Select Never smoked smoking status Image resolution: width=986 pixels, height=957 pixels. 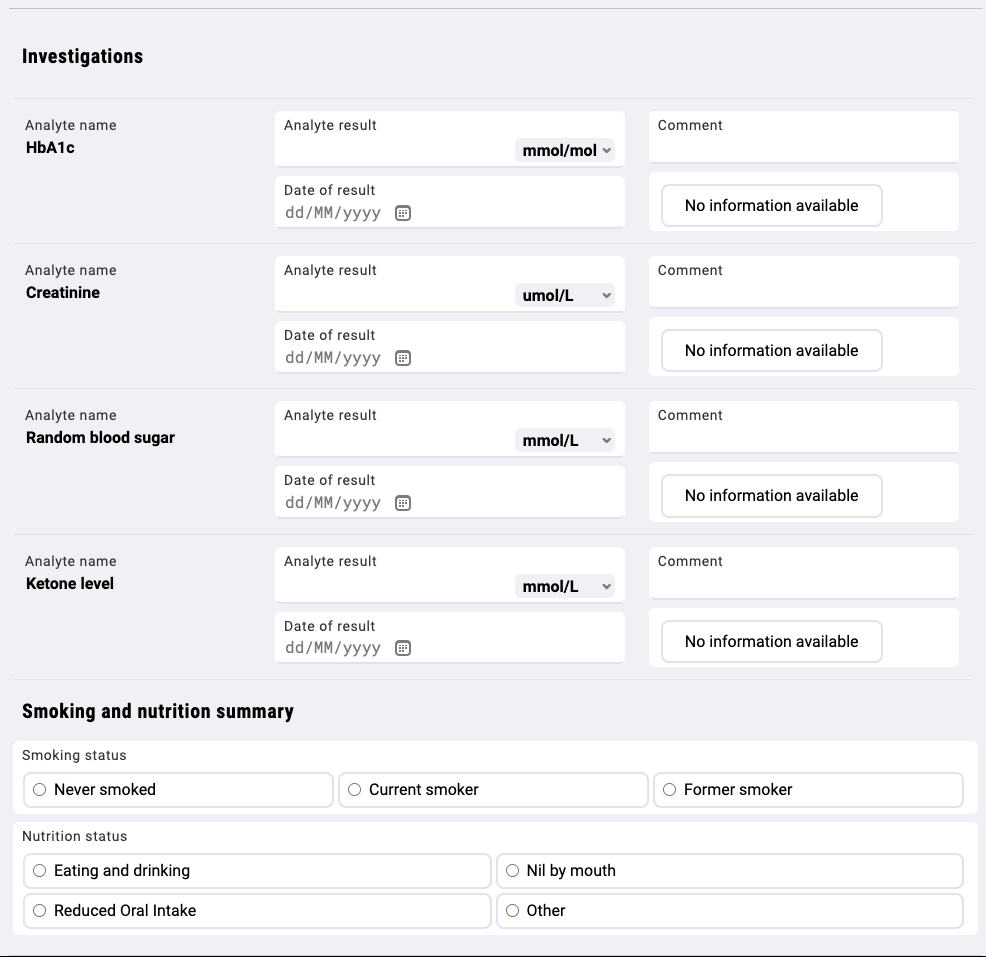click(x=39, y=789)
